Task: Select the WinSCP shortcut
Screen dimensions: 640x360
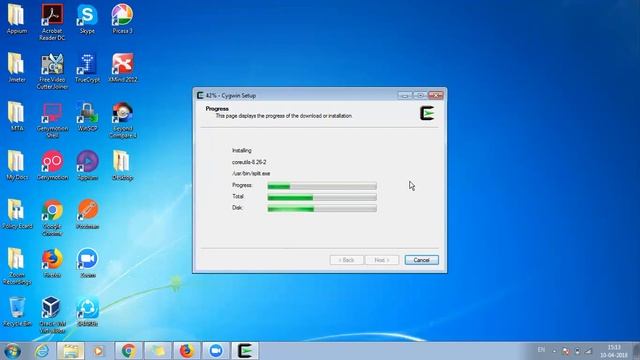Action: pyautogui.click(x=87, y=117)
